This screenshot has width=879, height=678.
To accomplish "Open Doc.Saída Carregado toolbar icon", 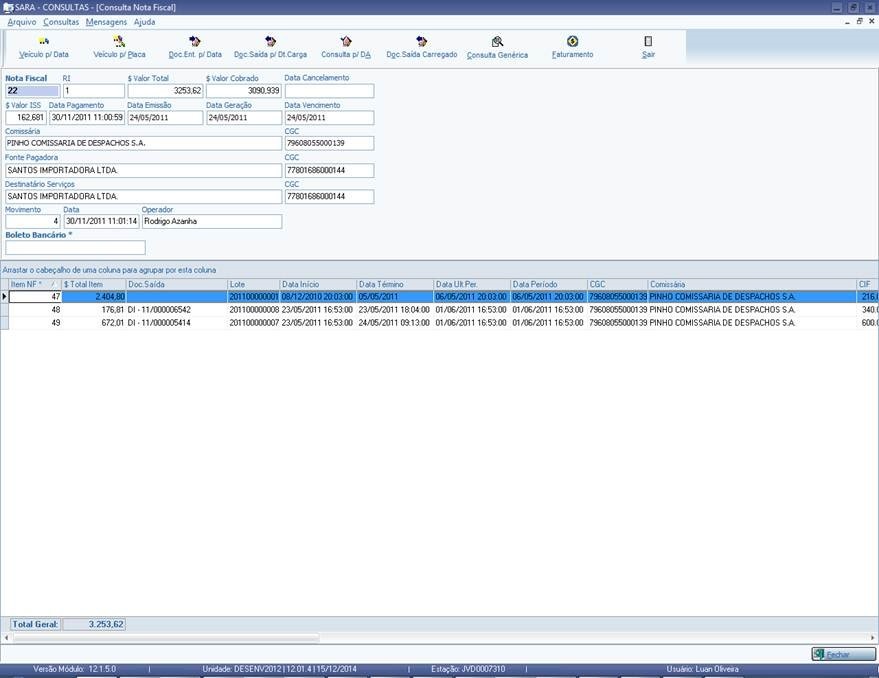I will tap(422, 41).
